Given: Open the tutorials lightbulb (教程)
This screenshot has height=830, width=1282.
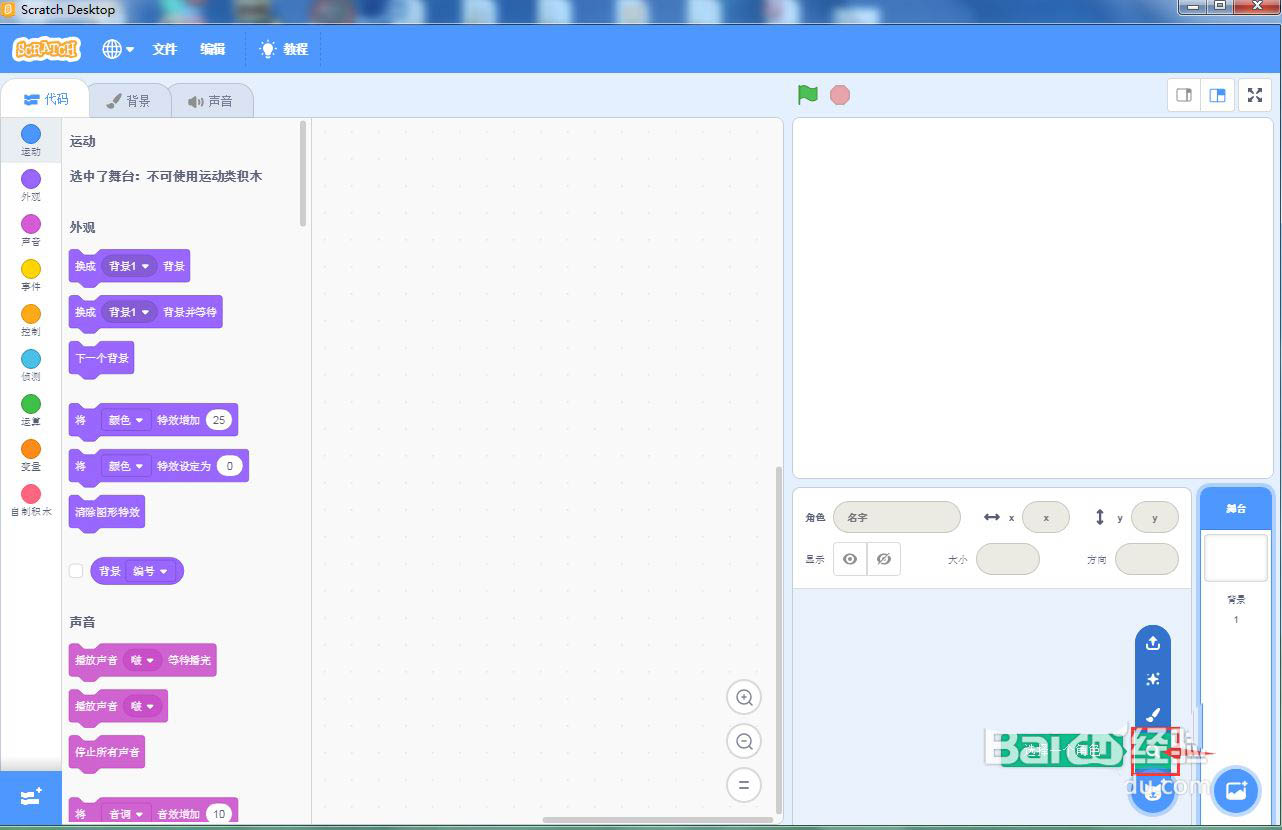Looking at the screenshot, I should pyautogui.click(x=284, y=49).
